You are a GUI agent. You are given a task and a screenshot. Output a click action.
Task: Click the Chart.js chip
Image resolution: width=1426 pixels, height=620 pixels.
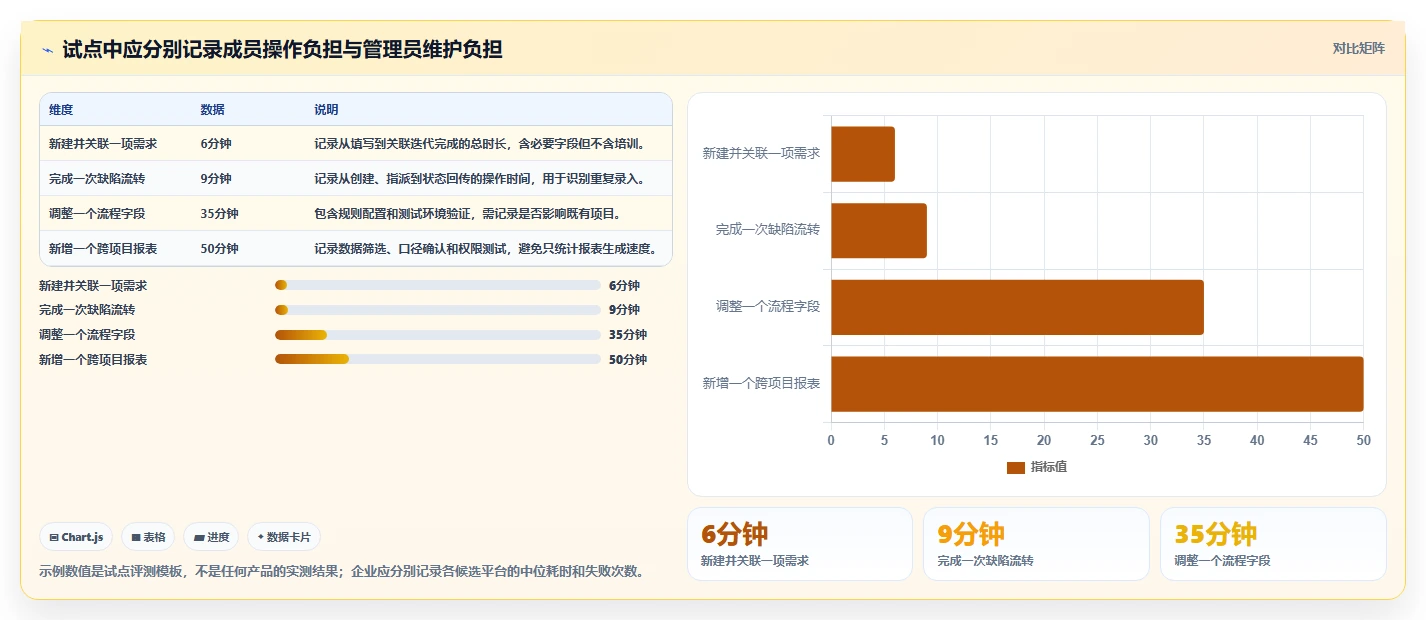(x=76, y=537)
